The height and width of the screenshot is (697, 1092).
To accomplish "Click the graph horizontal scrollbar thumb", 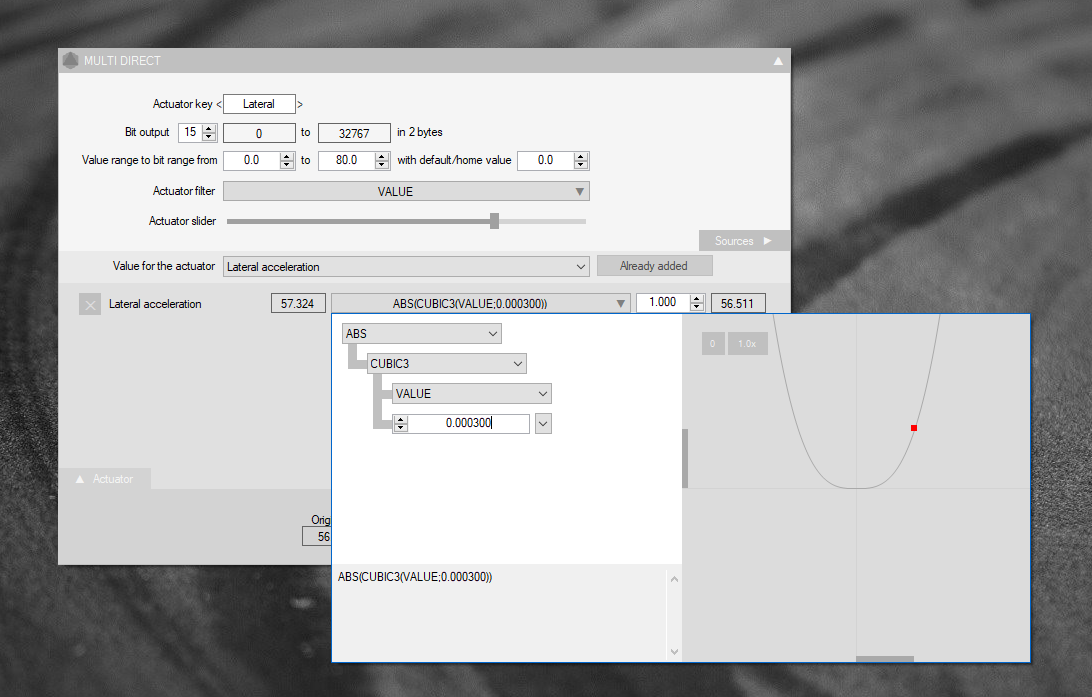I will (884, 659).
